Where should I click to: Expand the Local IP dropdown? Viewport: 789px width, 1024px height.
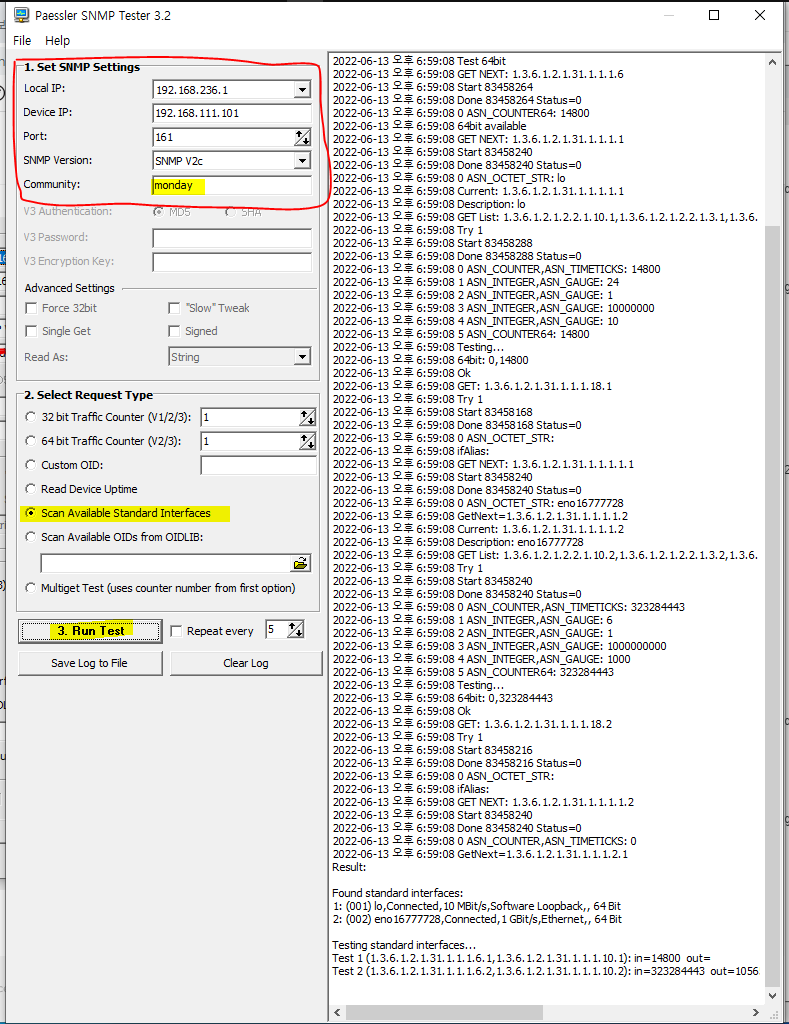pyautogui.click(x=302, y=89)
